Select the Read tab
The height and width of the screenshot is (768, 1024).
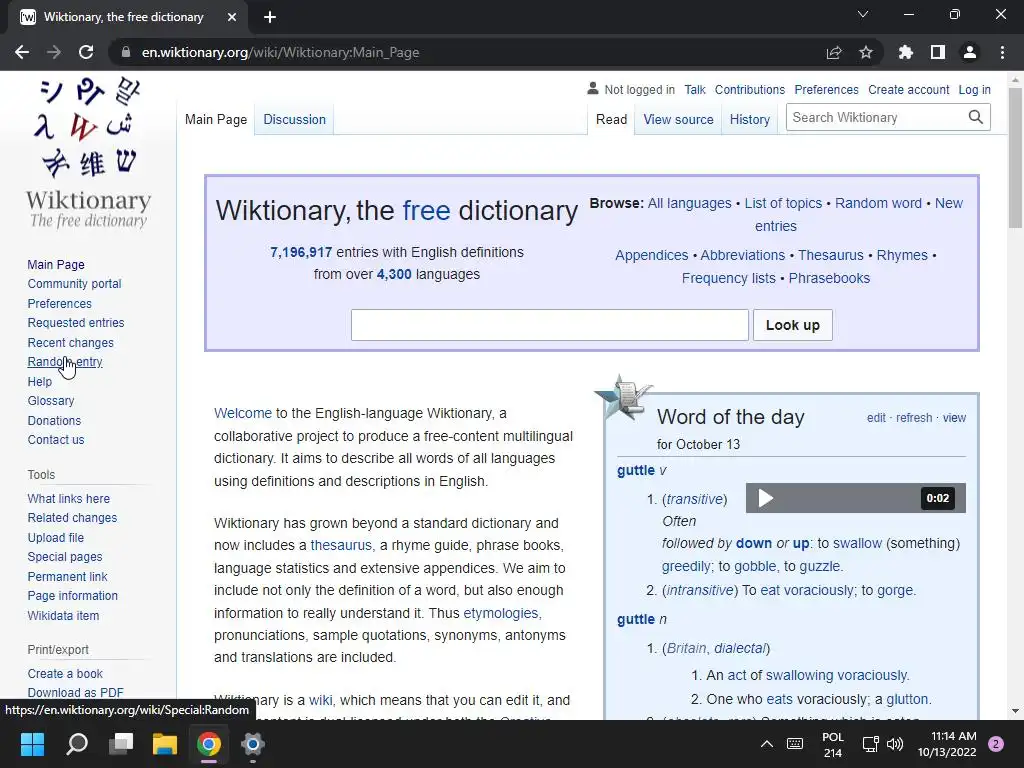pos(611,120)
